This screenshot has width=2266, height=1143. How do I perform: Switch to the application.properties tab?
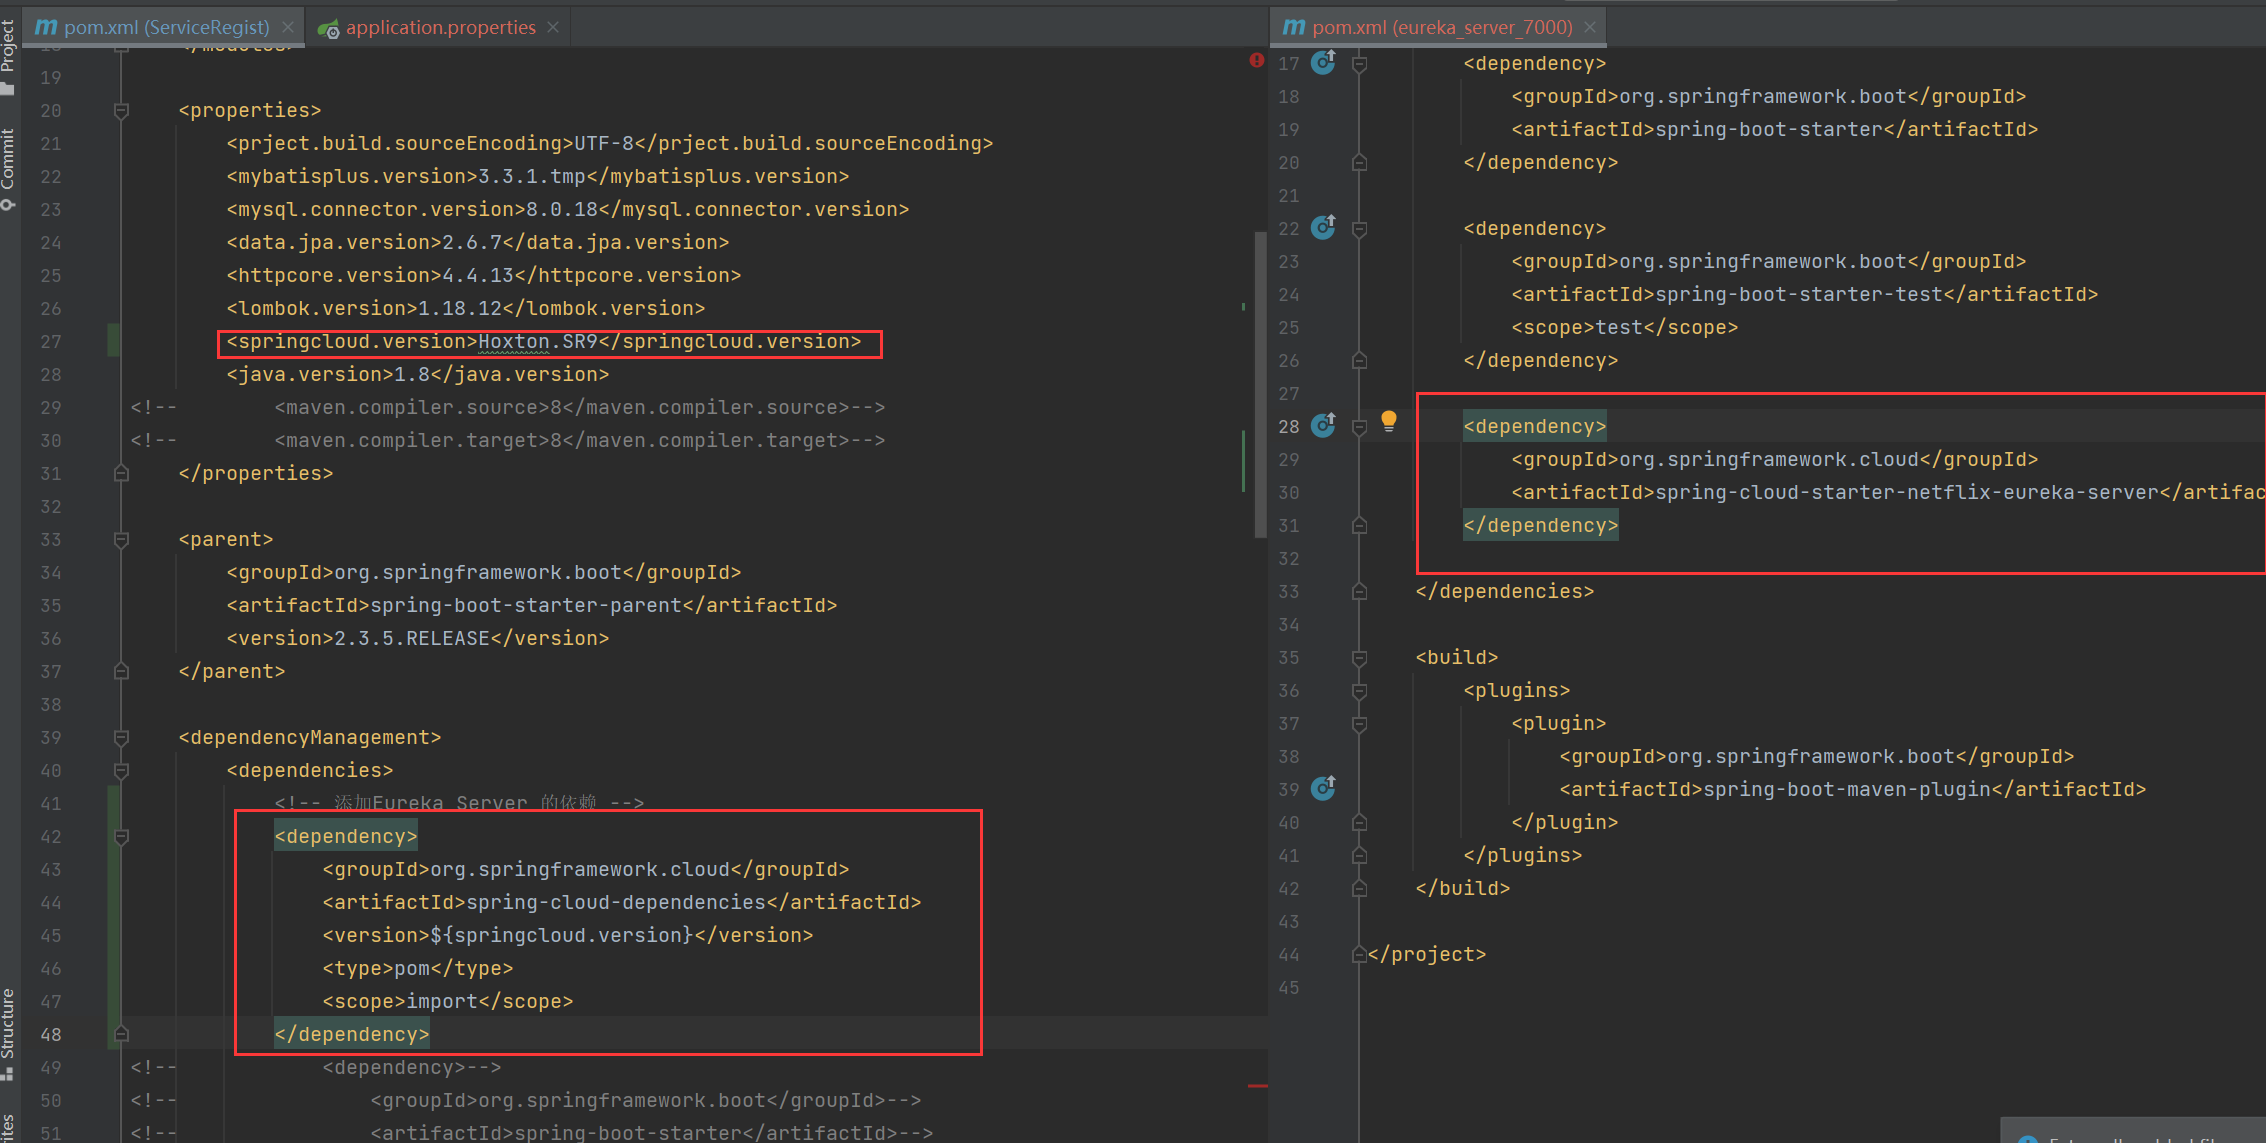(440, 27)
